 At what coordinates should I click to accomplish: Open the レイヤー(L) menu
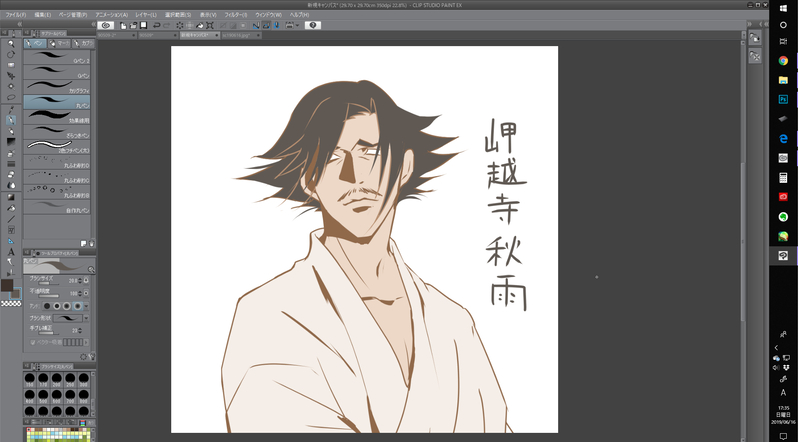click(146, 15)
